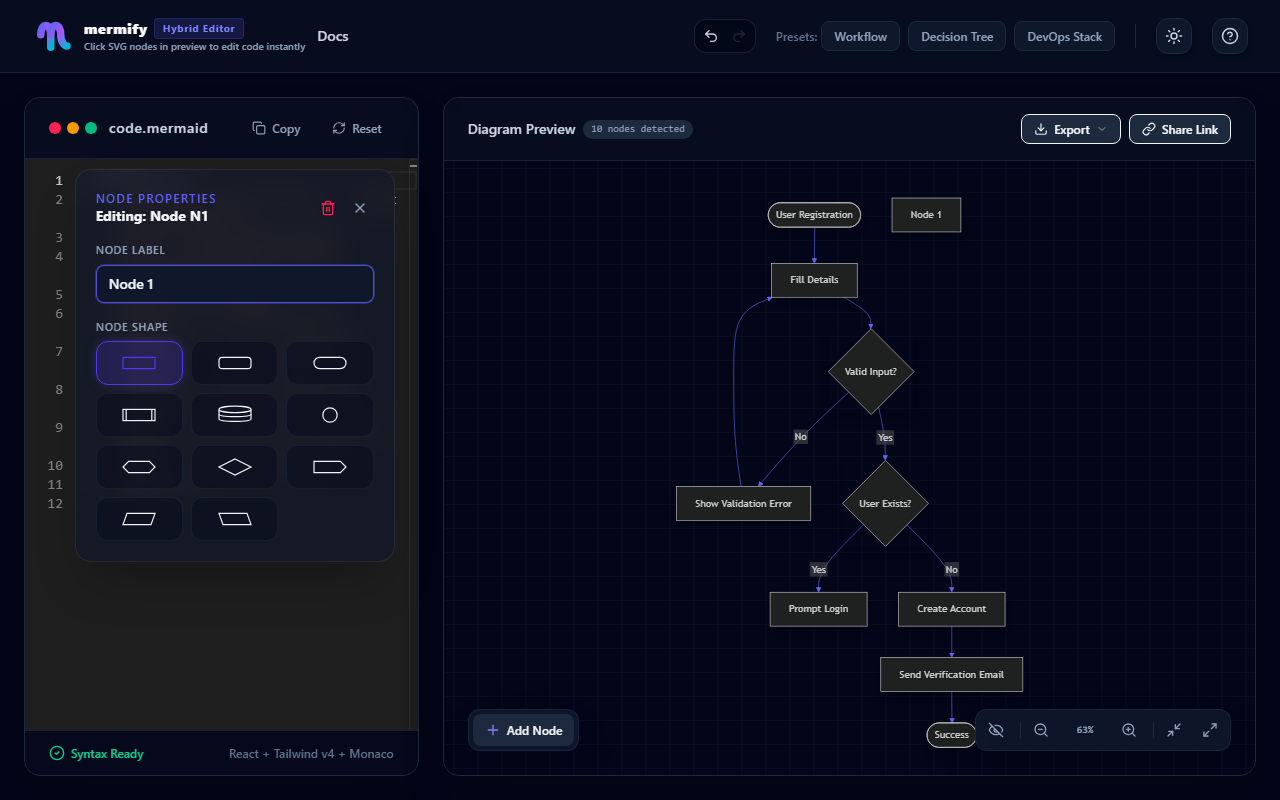
Task: Select the Fill Details node
Action: point(814,280)
